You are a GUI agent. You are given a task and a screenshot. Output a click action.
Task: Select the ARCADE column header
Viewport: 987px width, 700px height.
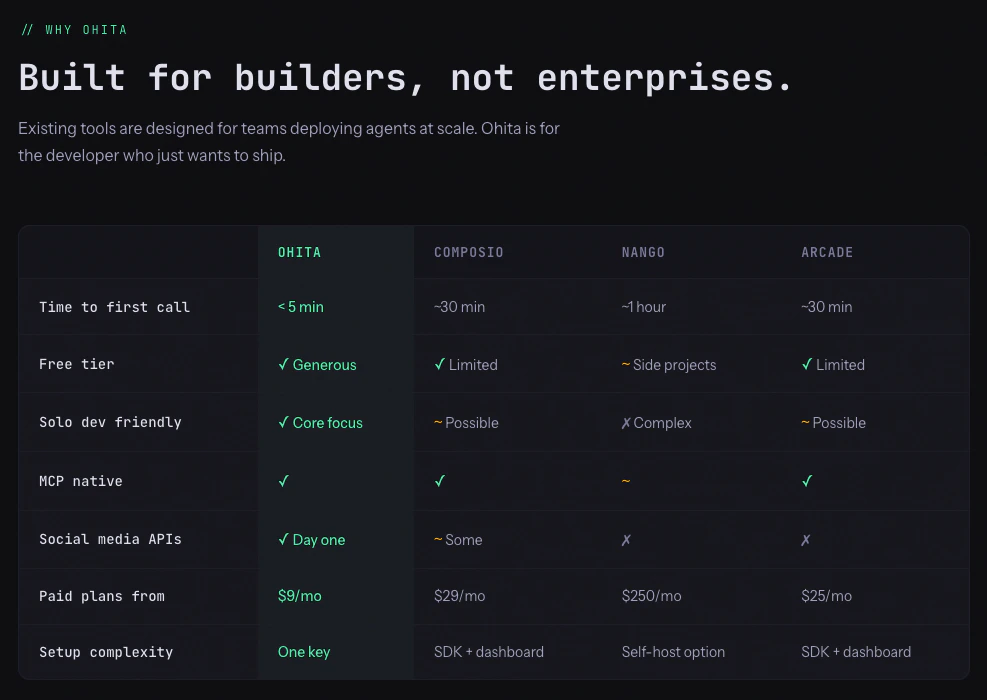826,252
